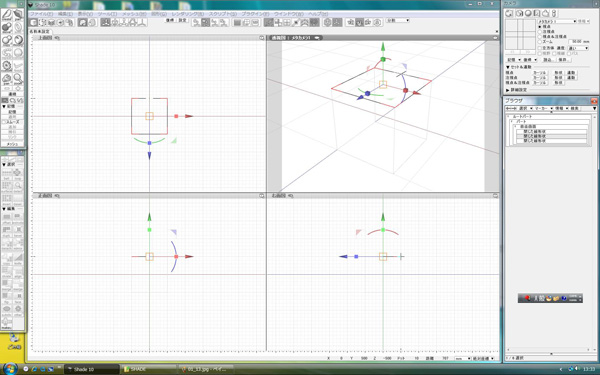Screen dimensions: 600x375
Task: Open the スクリプト menu
Action: [223, 14]
